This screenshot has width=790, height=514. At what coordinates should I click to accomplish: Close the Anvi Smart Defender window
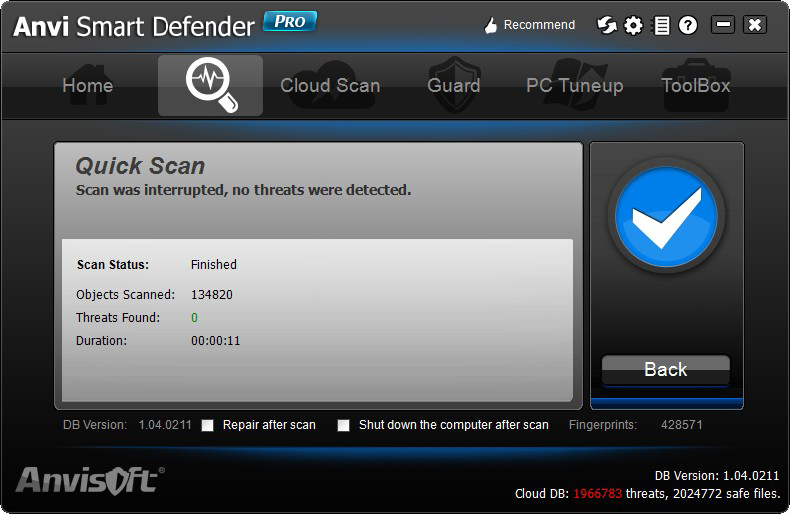(x=755, y=24)
